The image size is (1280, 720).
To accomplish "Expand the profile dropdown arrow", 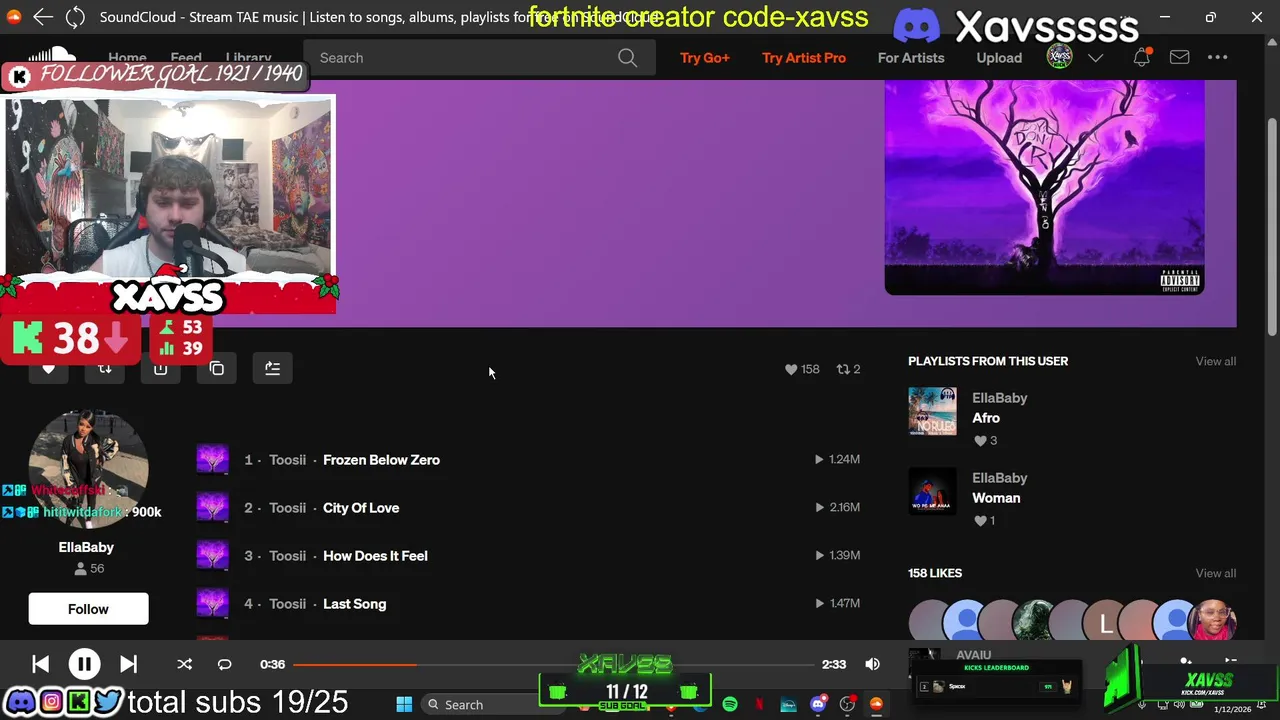I will (1095, 58).
